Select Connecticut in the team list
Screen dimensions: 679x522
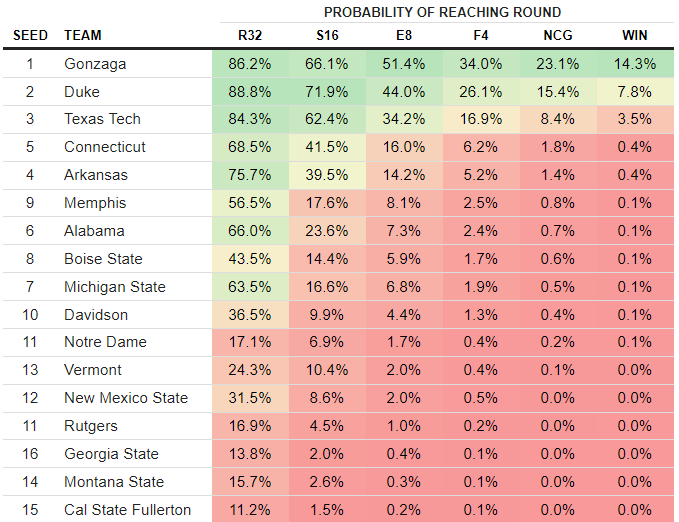[x=105, y=147]
